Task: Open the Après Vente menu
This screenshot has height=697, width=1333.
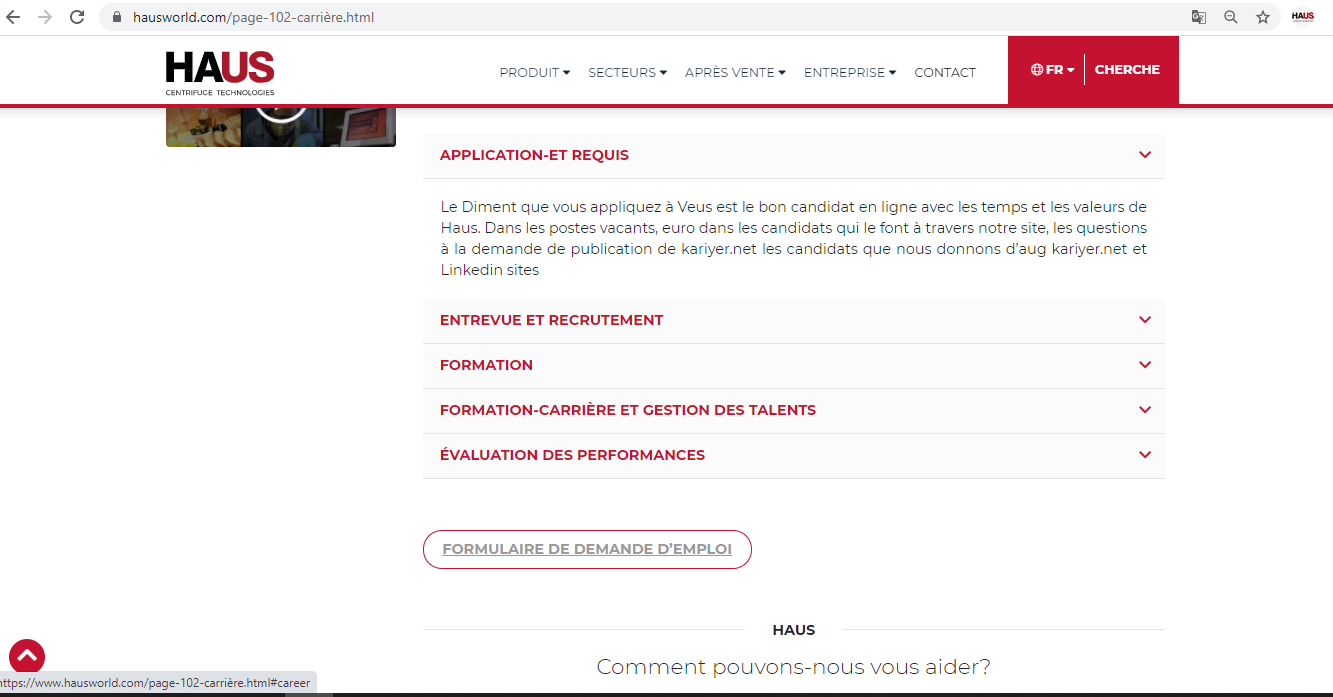Action: (735, 72)
